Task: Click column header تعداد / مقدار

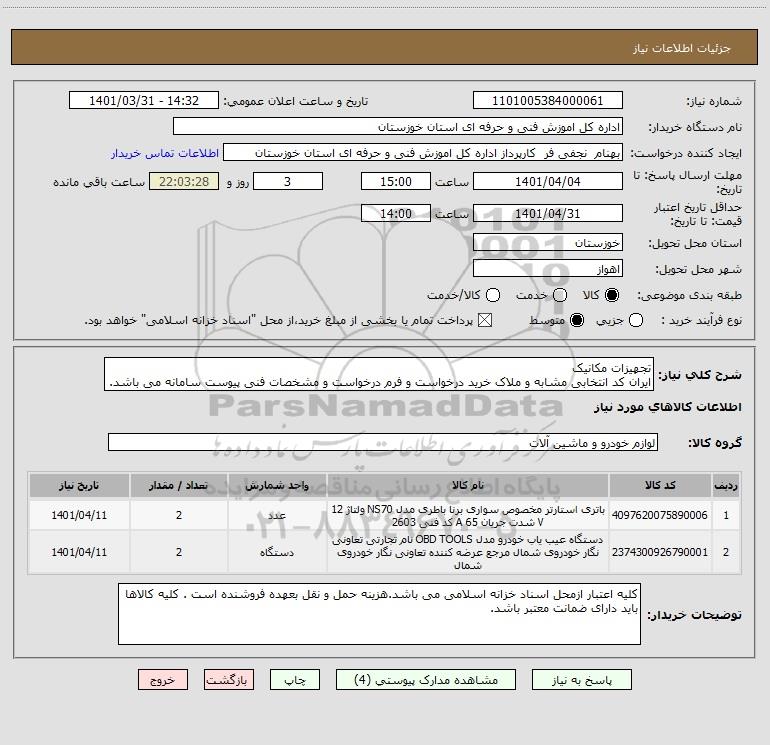Action: 179,486
